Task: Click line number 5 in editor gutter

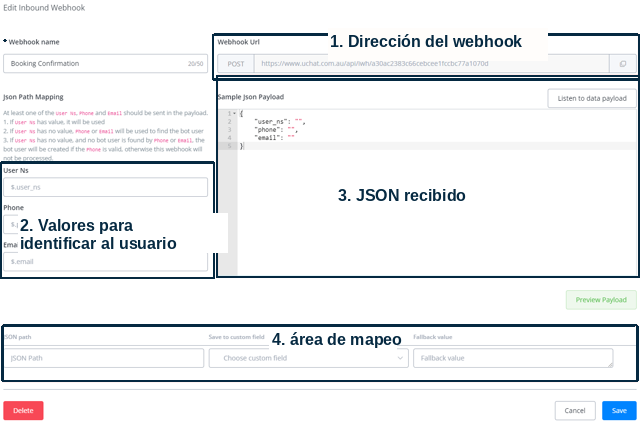Action: pyautogui.click(x=229, y=146)
